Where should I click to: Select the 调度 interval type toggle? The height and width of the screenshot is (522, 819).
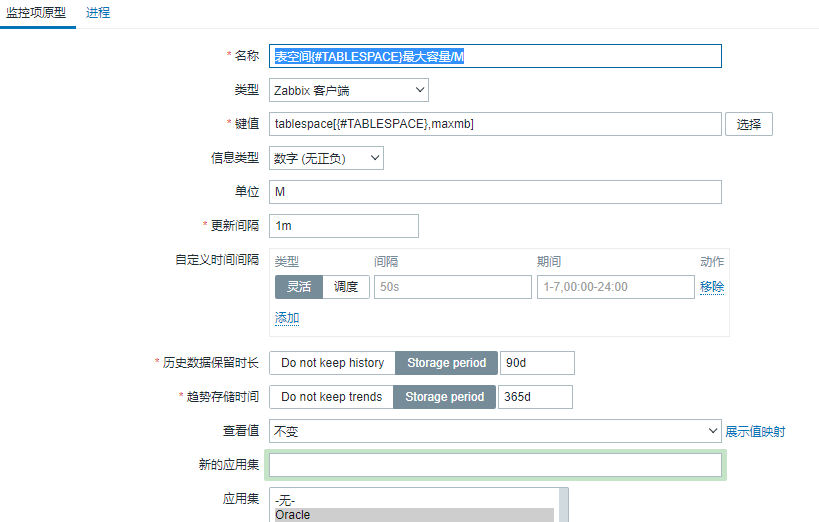click(346, 287)
